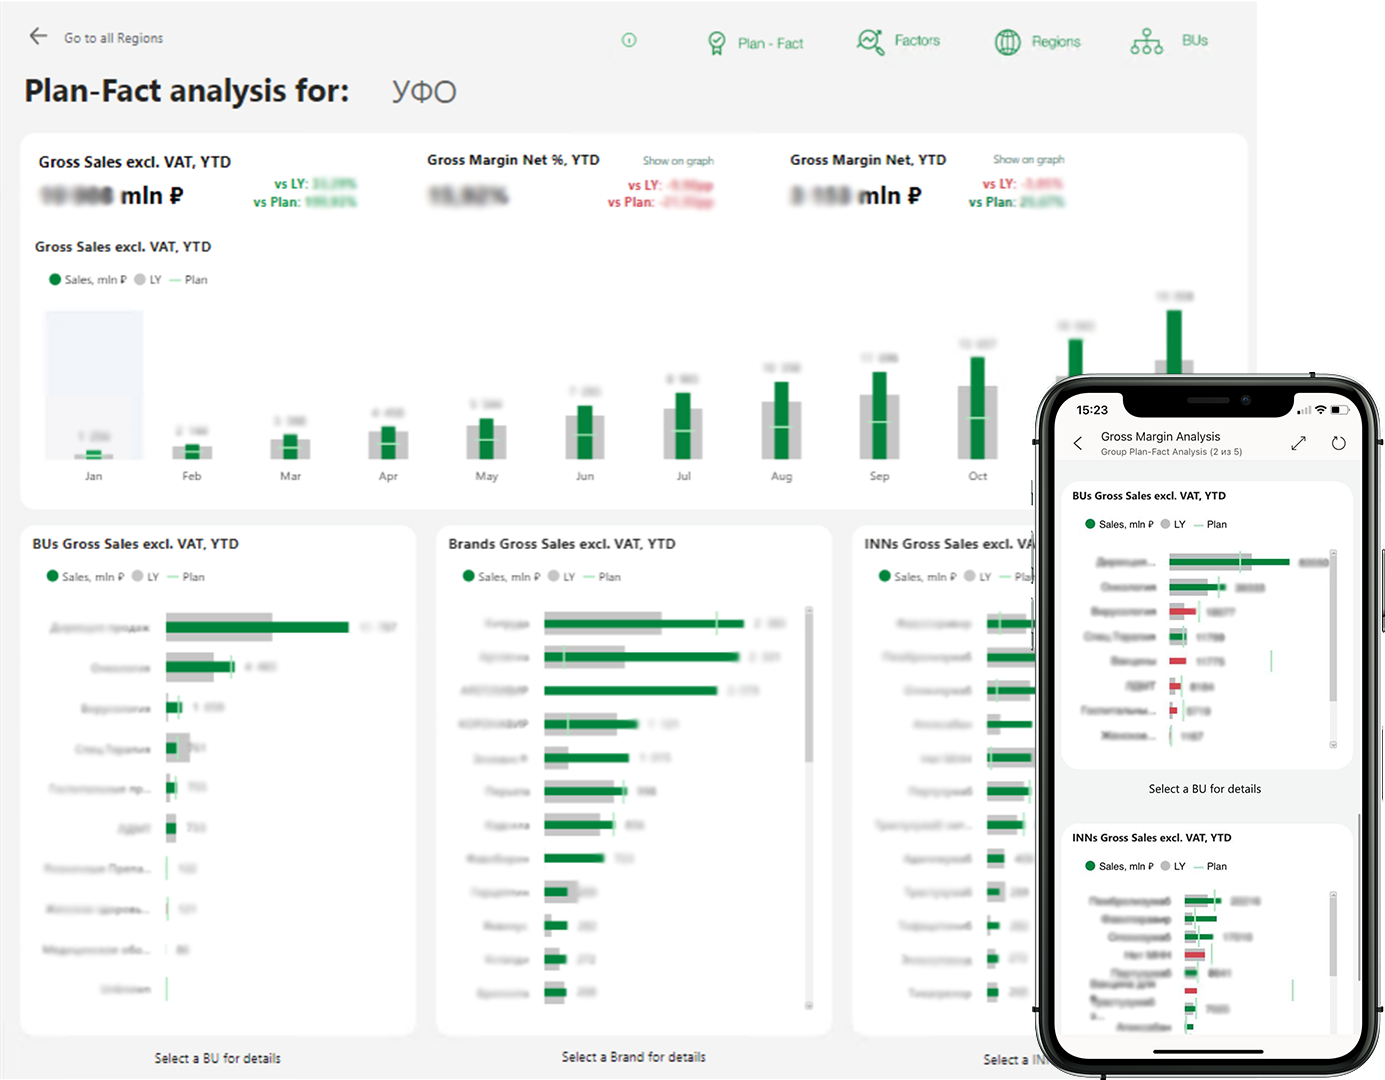The width and height of the screenshot is (1385, 1080).
Task: Tap the refresh icon in phone header
Action: [x=1338, y=443]
